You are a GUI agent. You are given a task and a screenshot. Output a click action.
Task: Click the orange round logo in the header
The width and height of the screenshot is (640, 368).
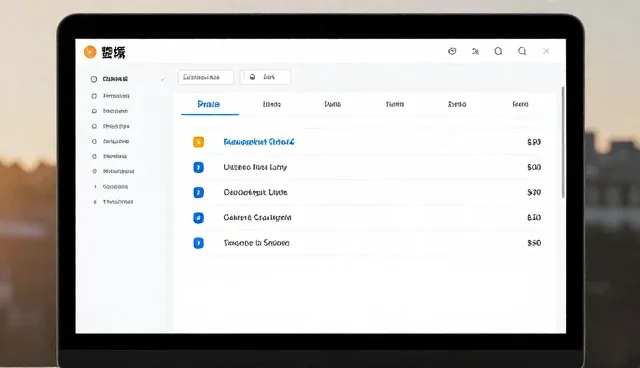click(90, 52)
